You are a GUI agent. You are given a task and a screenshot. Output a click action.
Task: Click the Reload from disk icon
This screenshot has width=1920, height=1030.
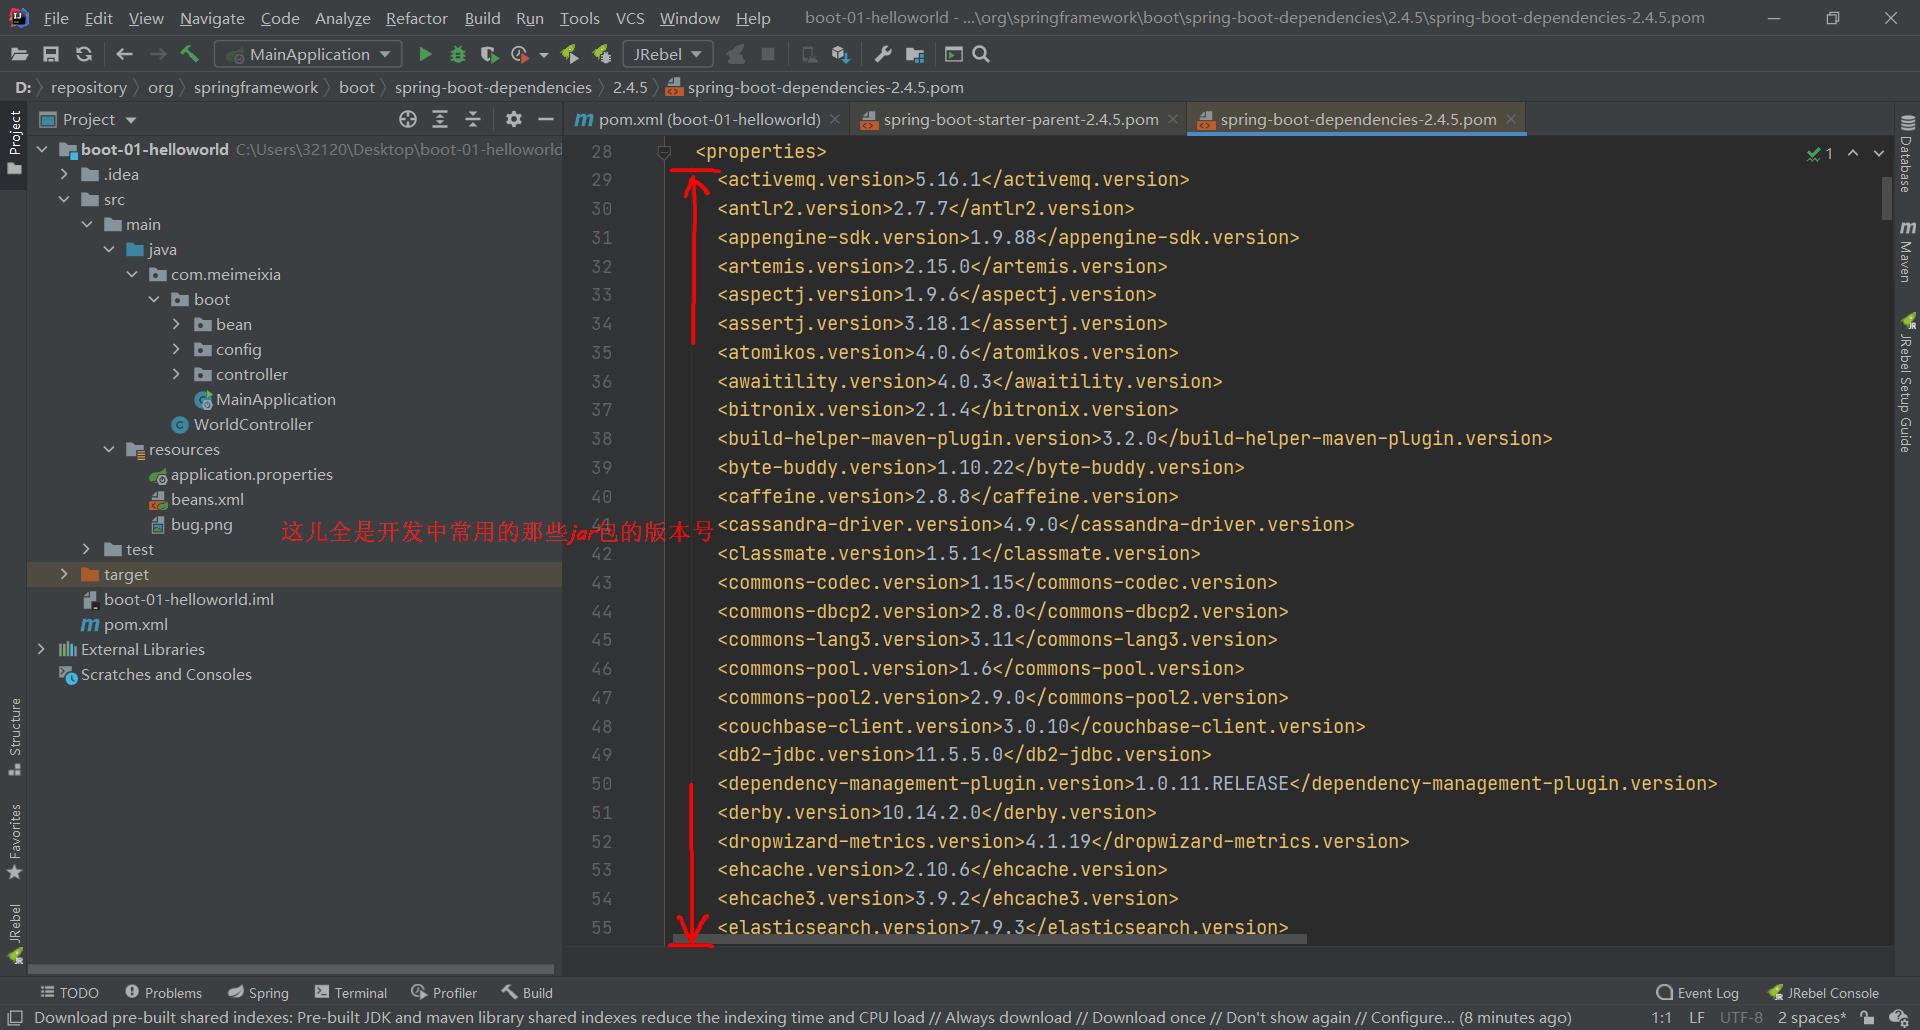point(84,54)
